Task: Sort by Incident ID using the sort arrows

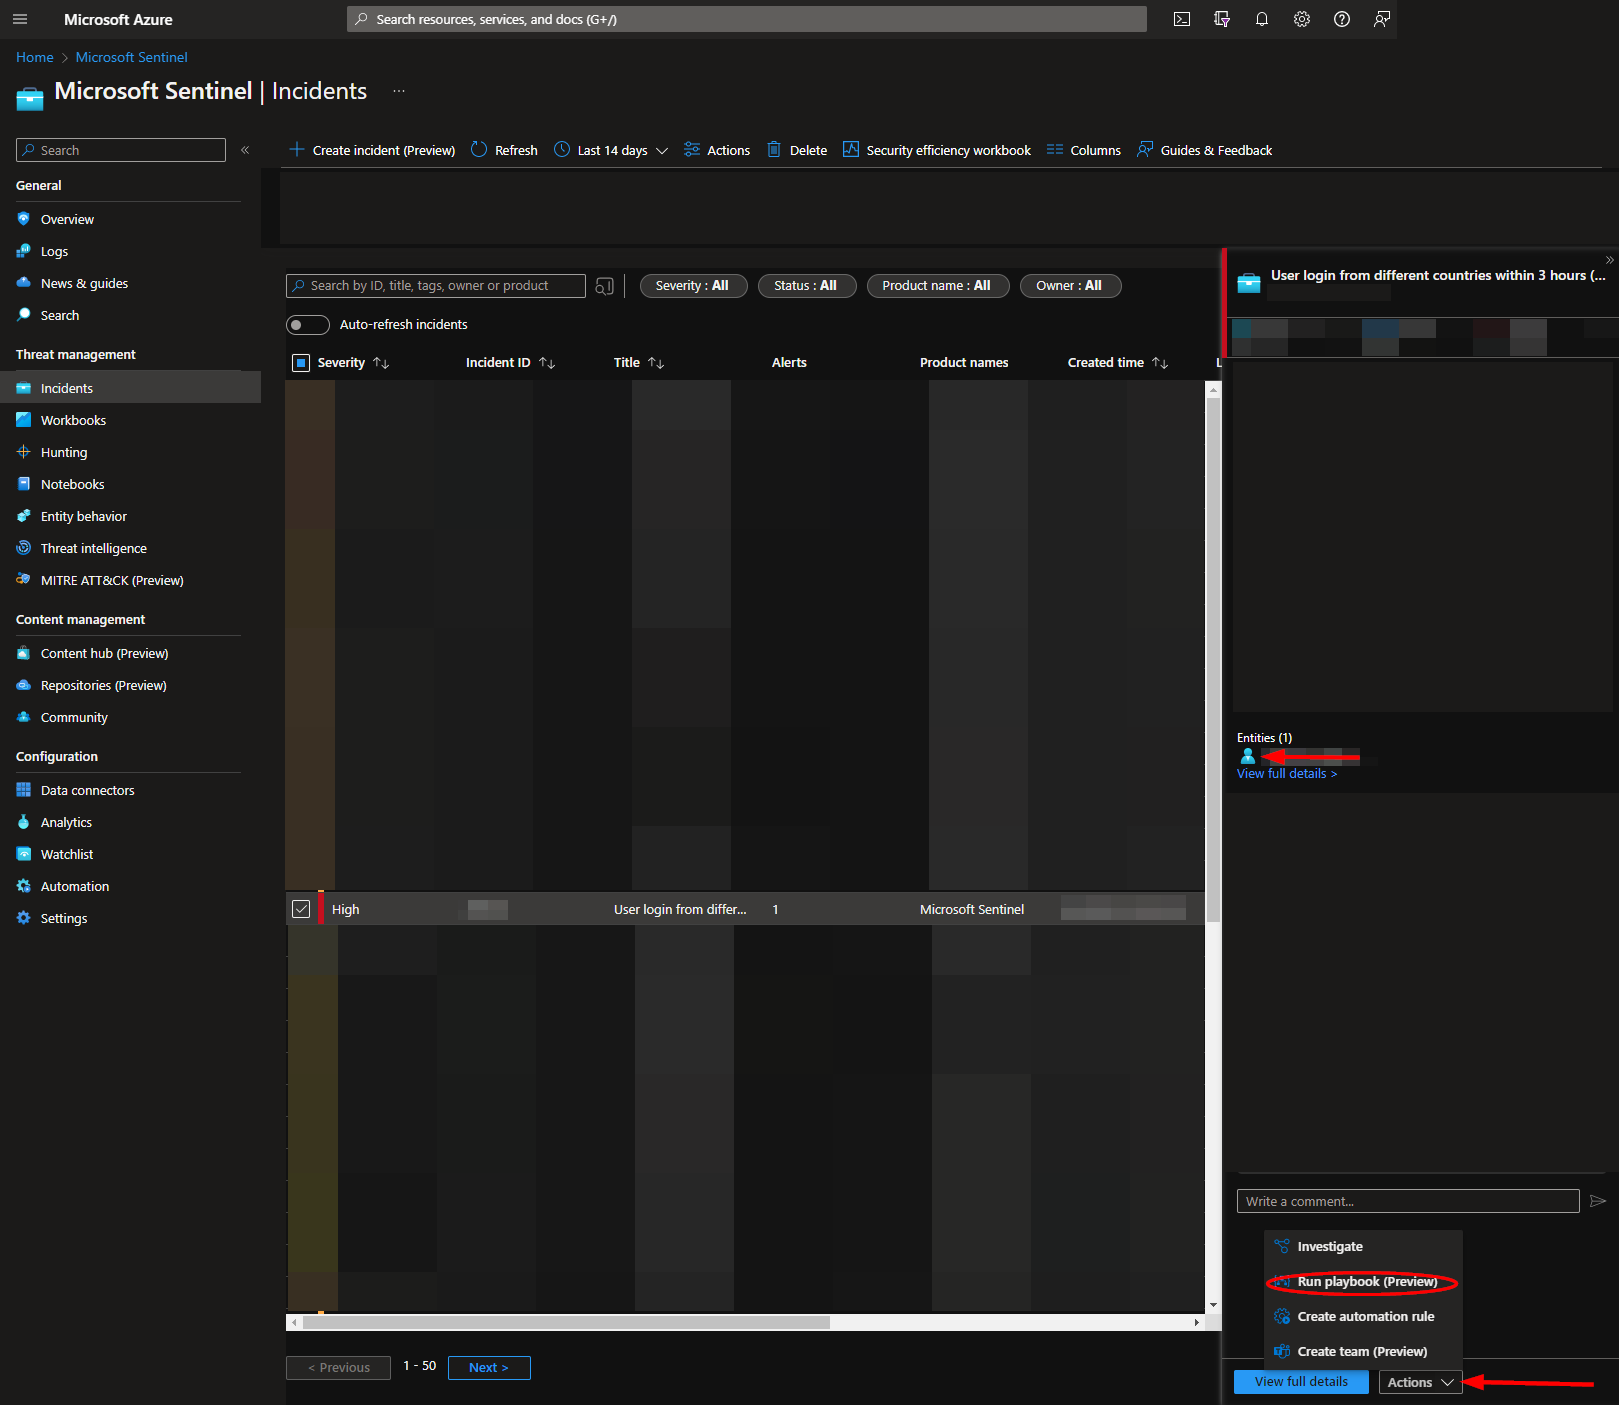Action: click(547, 363)
